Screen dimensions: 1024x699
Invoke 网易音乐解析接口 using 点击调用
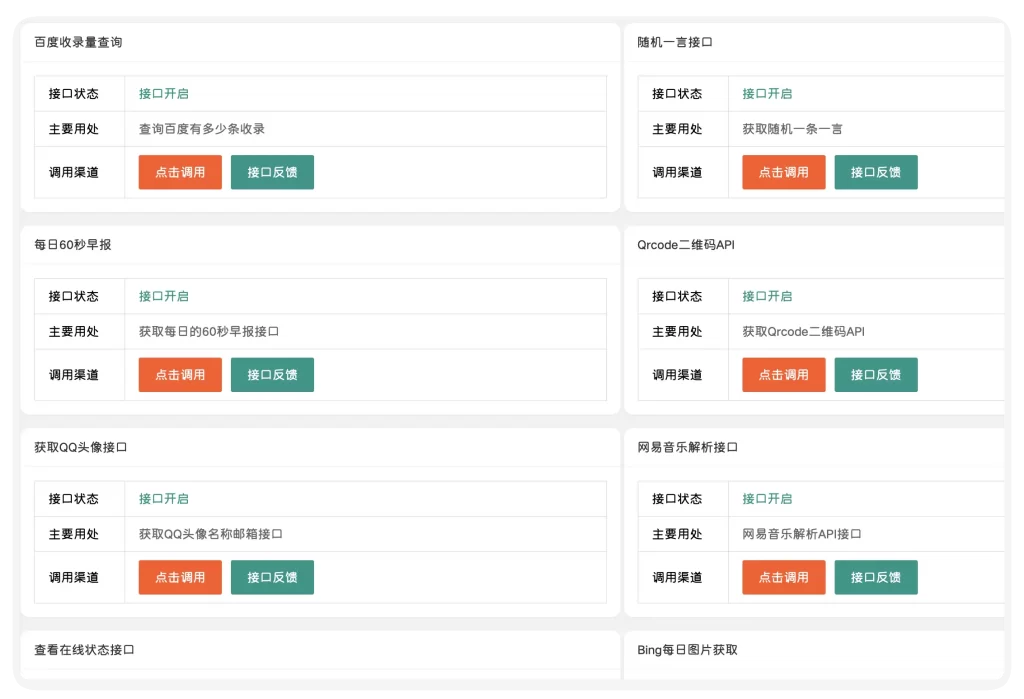point(783,577)
